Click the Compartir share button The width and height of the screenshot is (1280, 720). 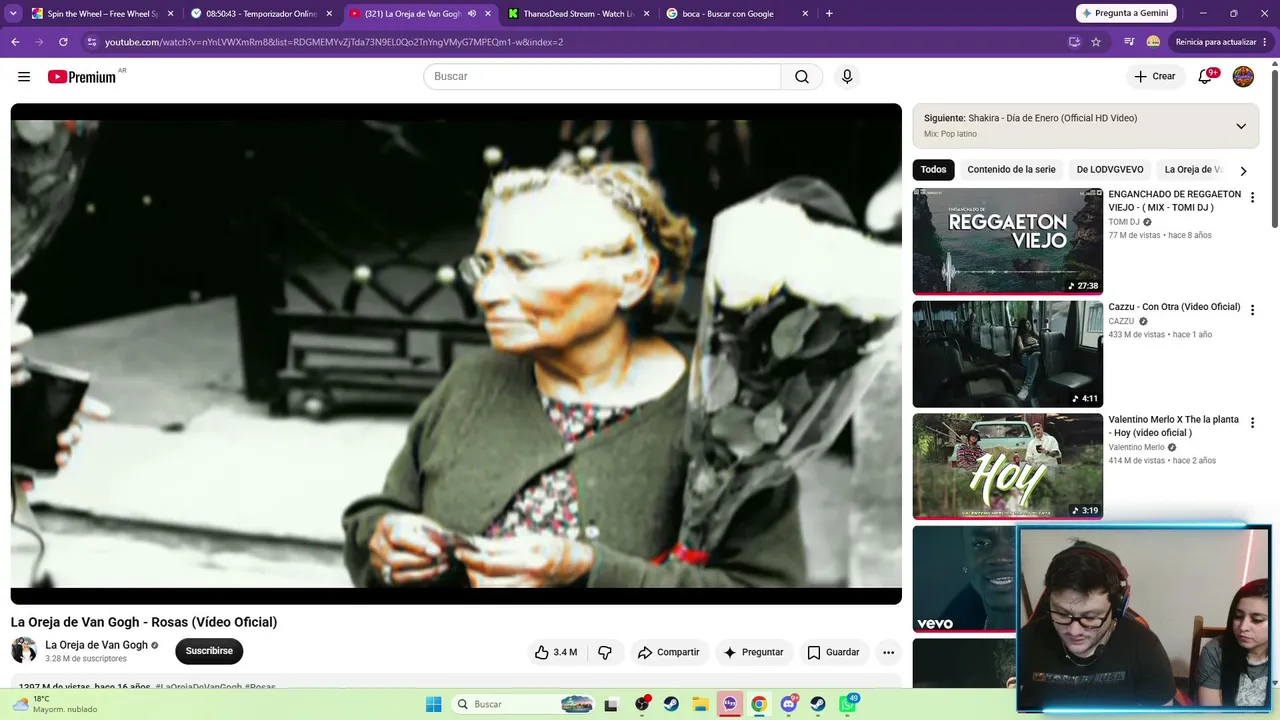click(668, 652)
